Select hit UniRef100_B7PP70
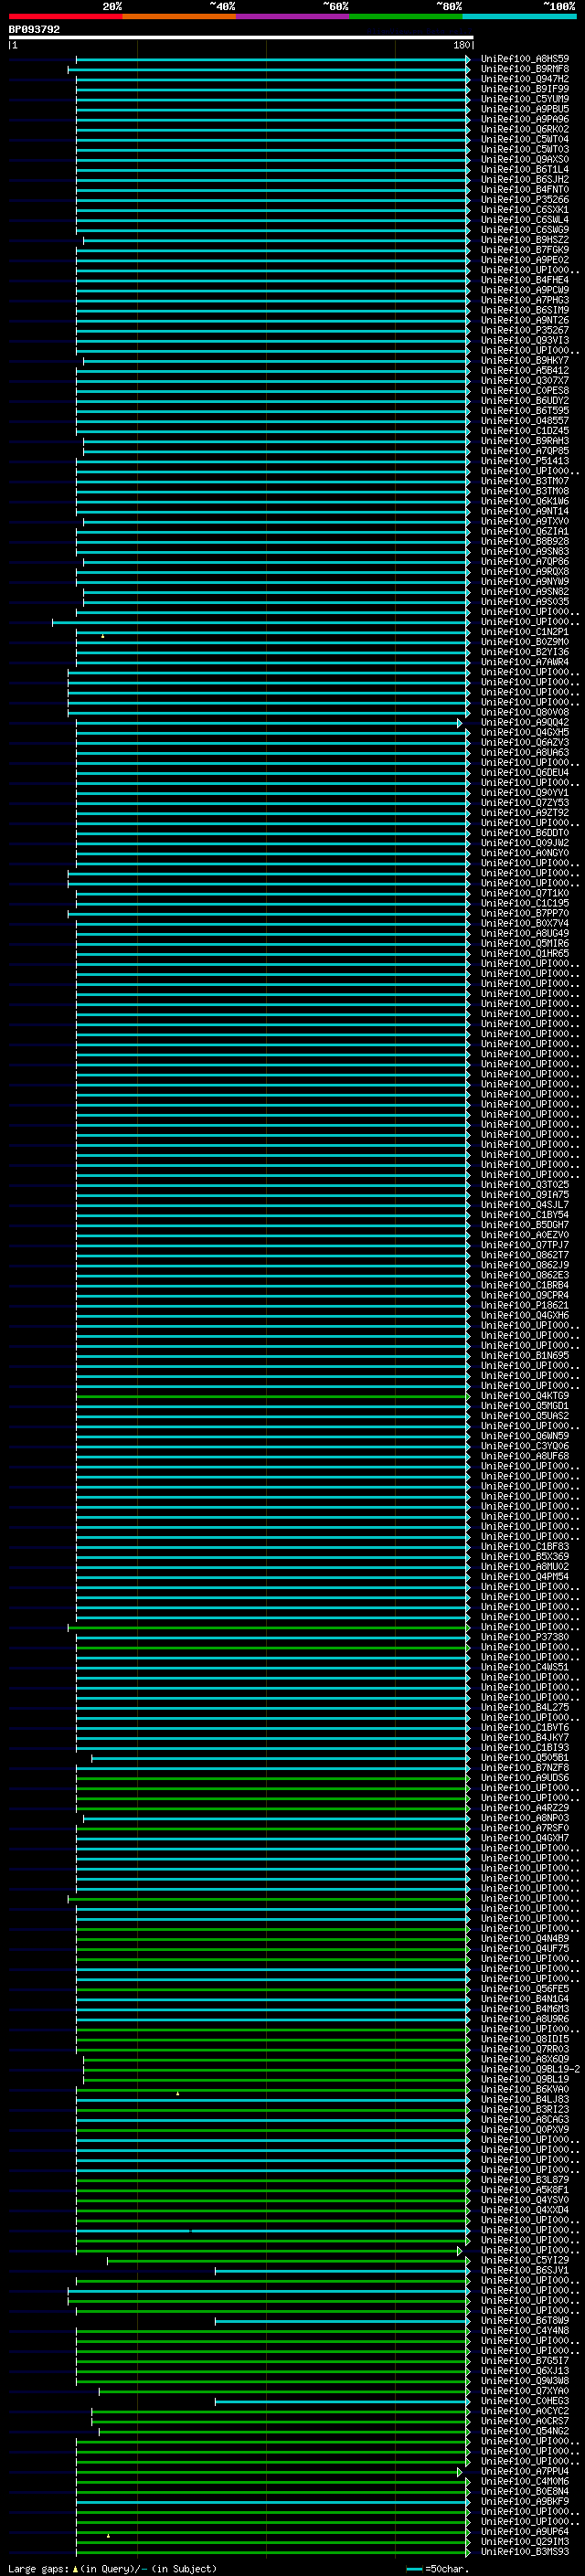This screenshot has height=2576, width=585. tap(524, 913)
